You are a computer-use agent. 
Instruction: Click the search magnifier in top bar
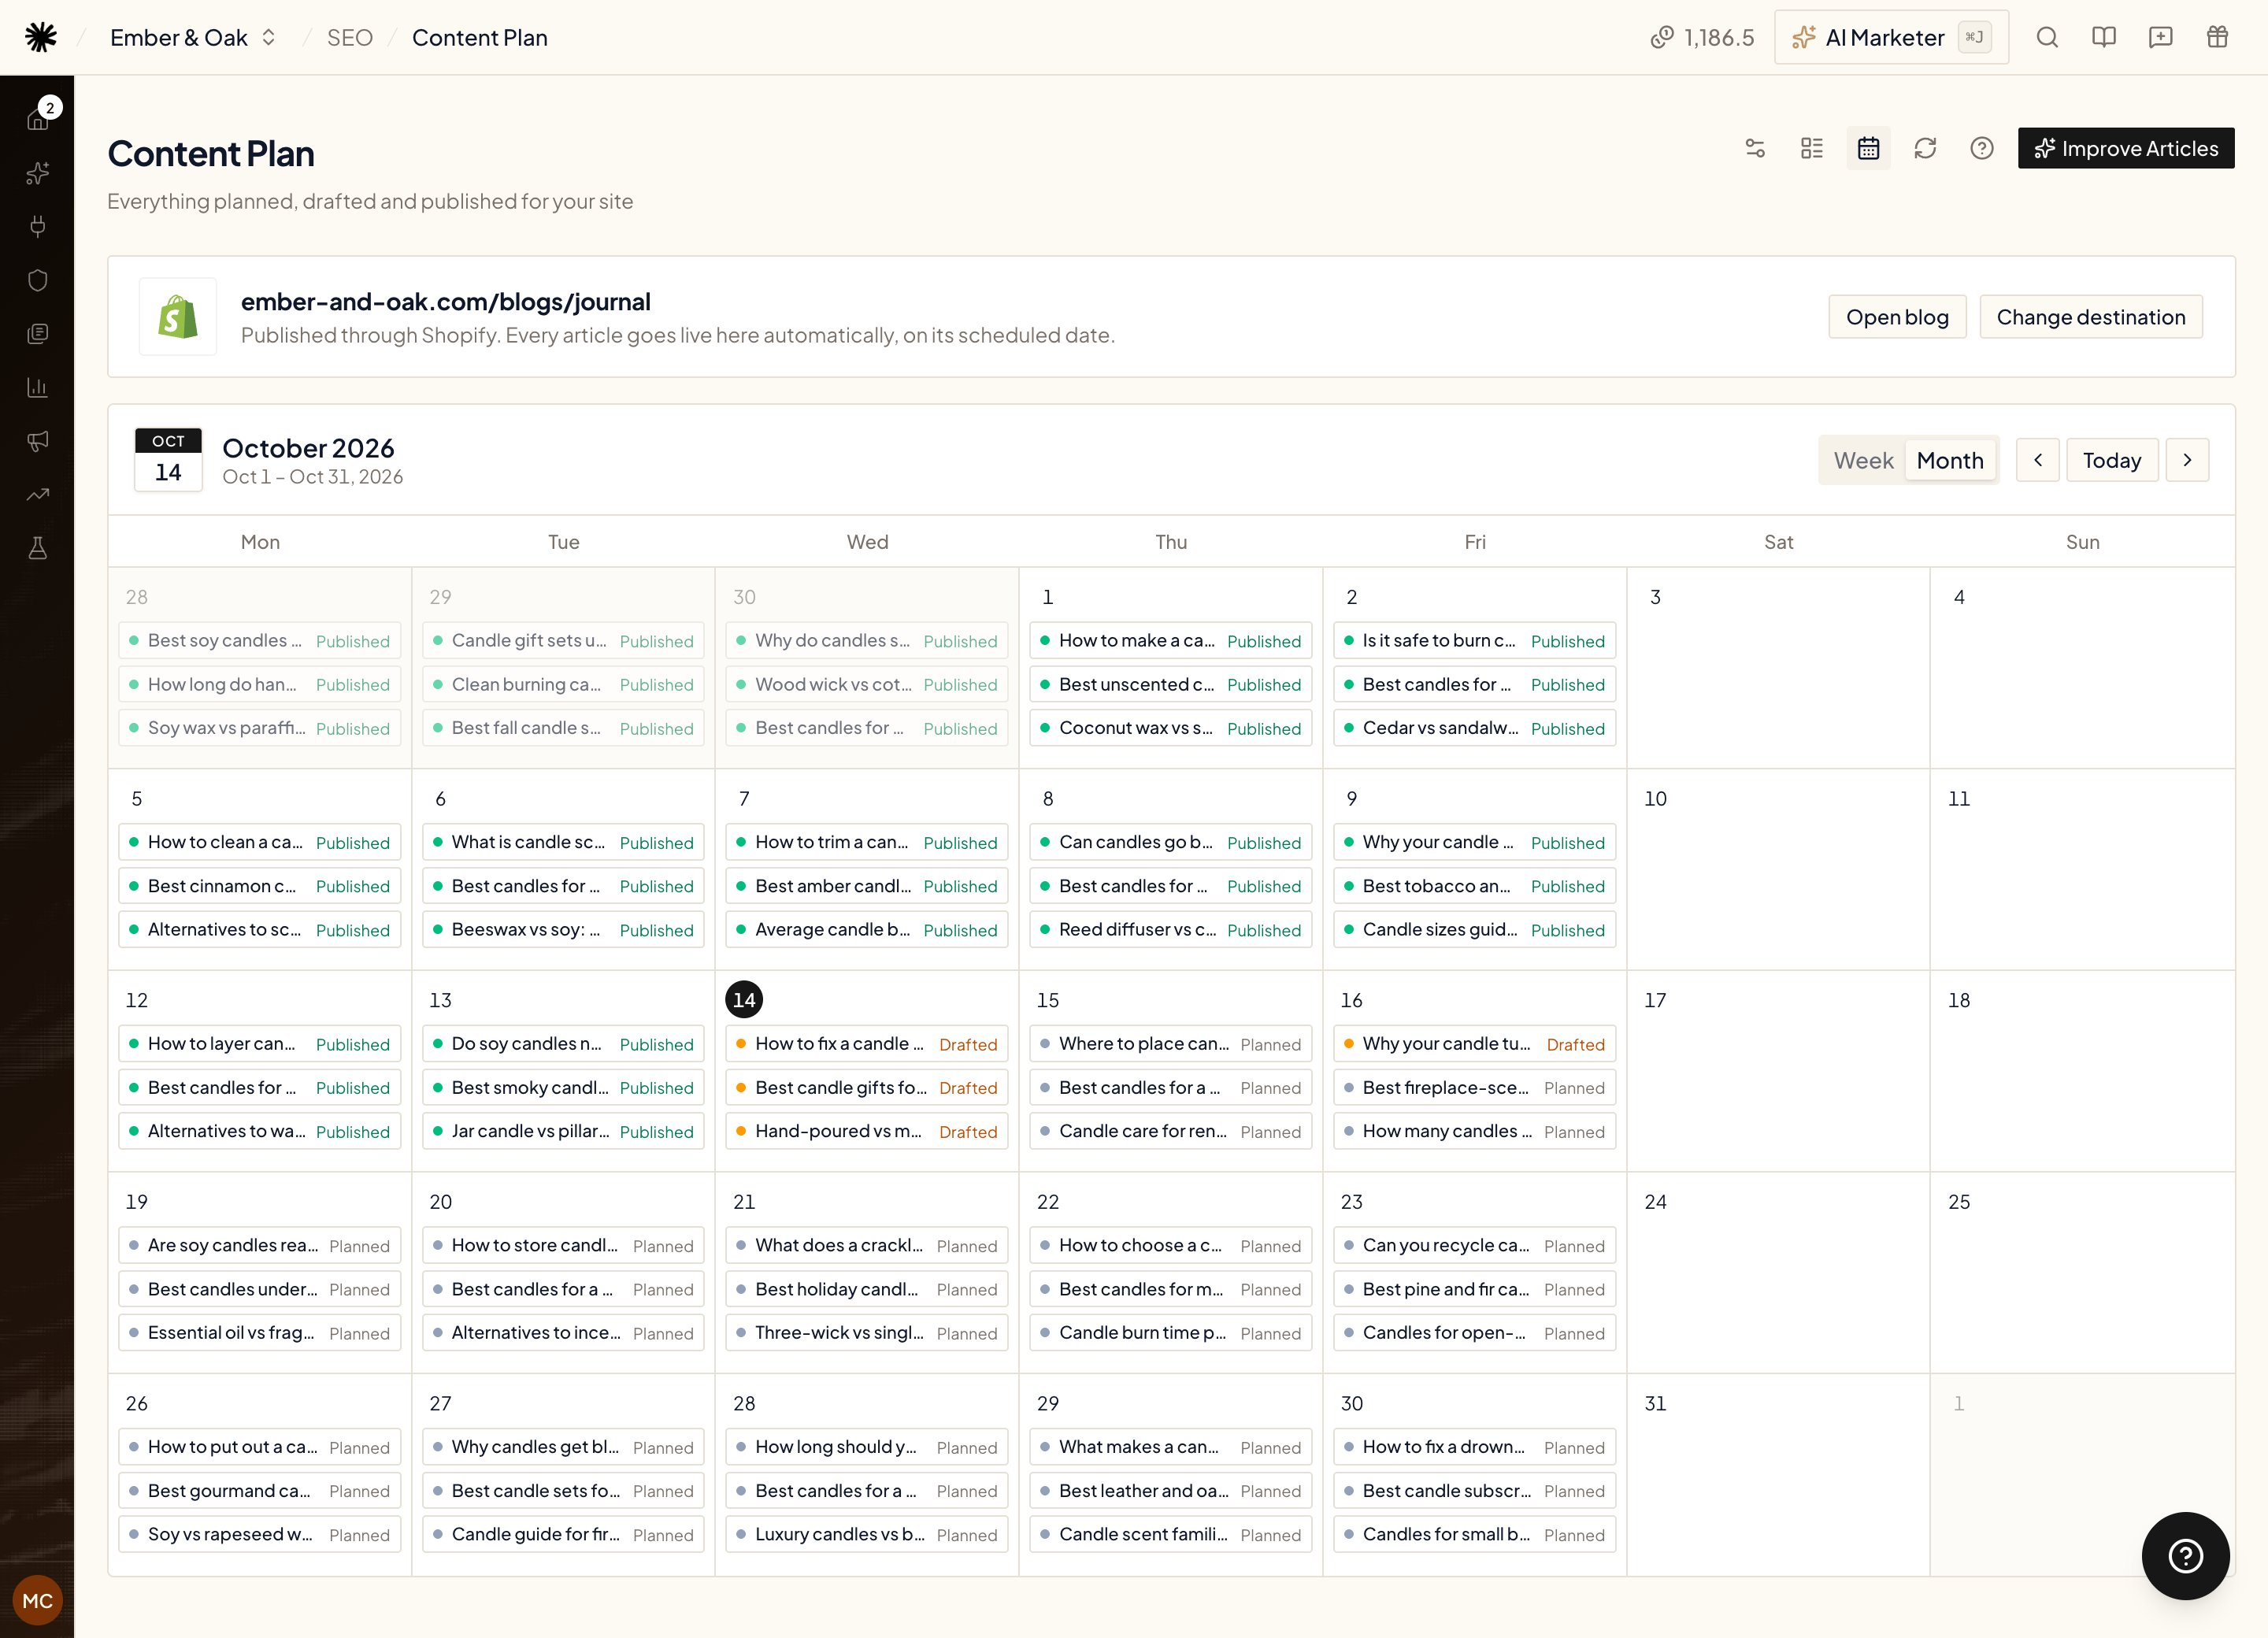tap(2047, 37)
